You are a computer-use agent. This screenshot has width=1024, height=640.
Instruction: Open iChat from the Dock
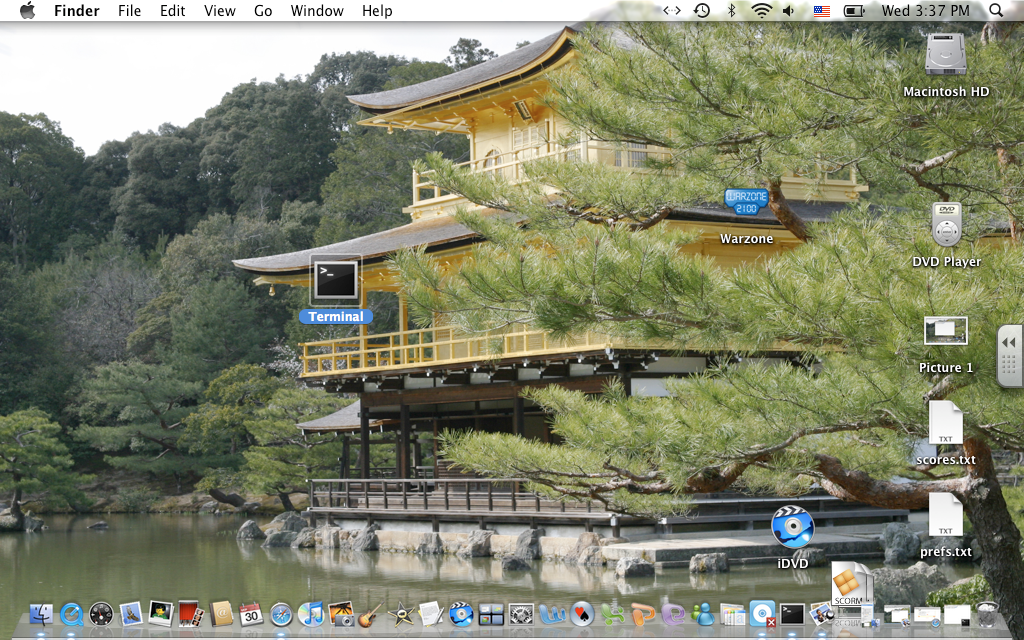(x=703, y=616)
